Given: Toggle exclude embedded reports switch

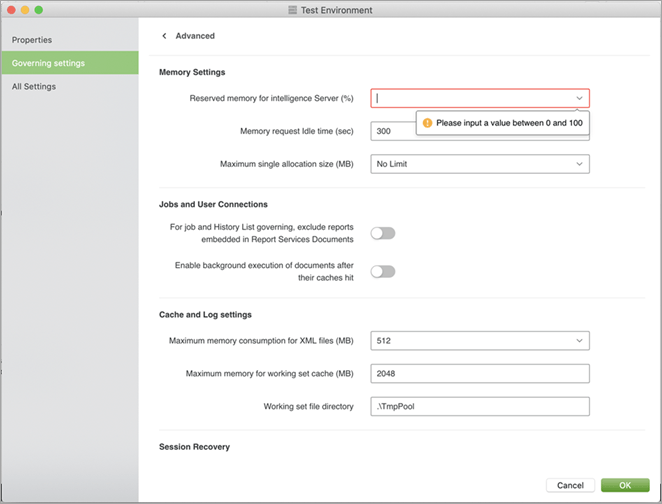Looking at the screenshot, I should coord(383,233).
